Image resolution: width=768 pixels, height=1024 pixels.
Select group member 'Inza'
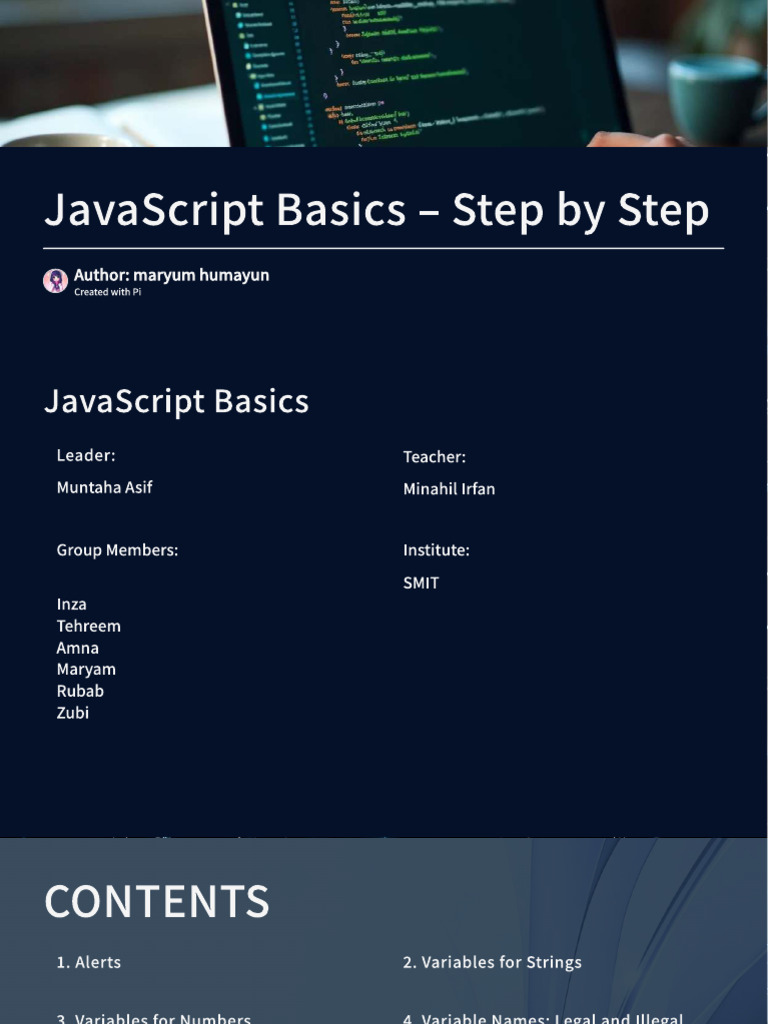click(71, 604)
